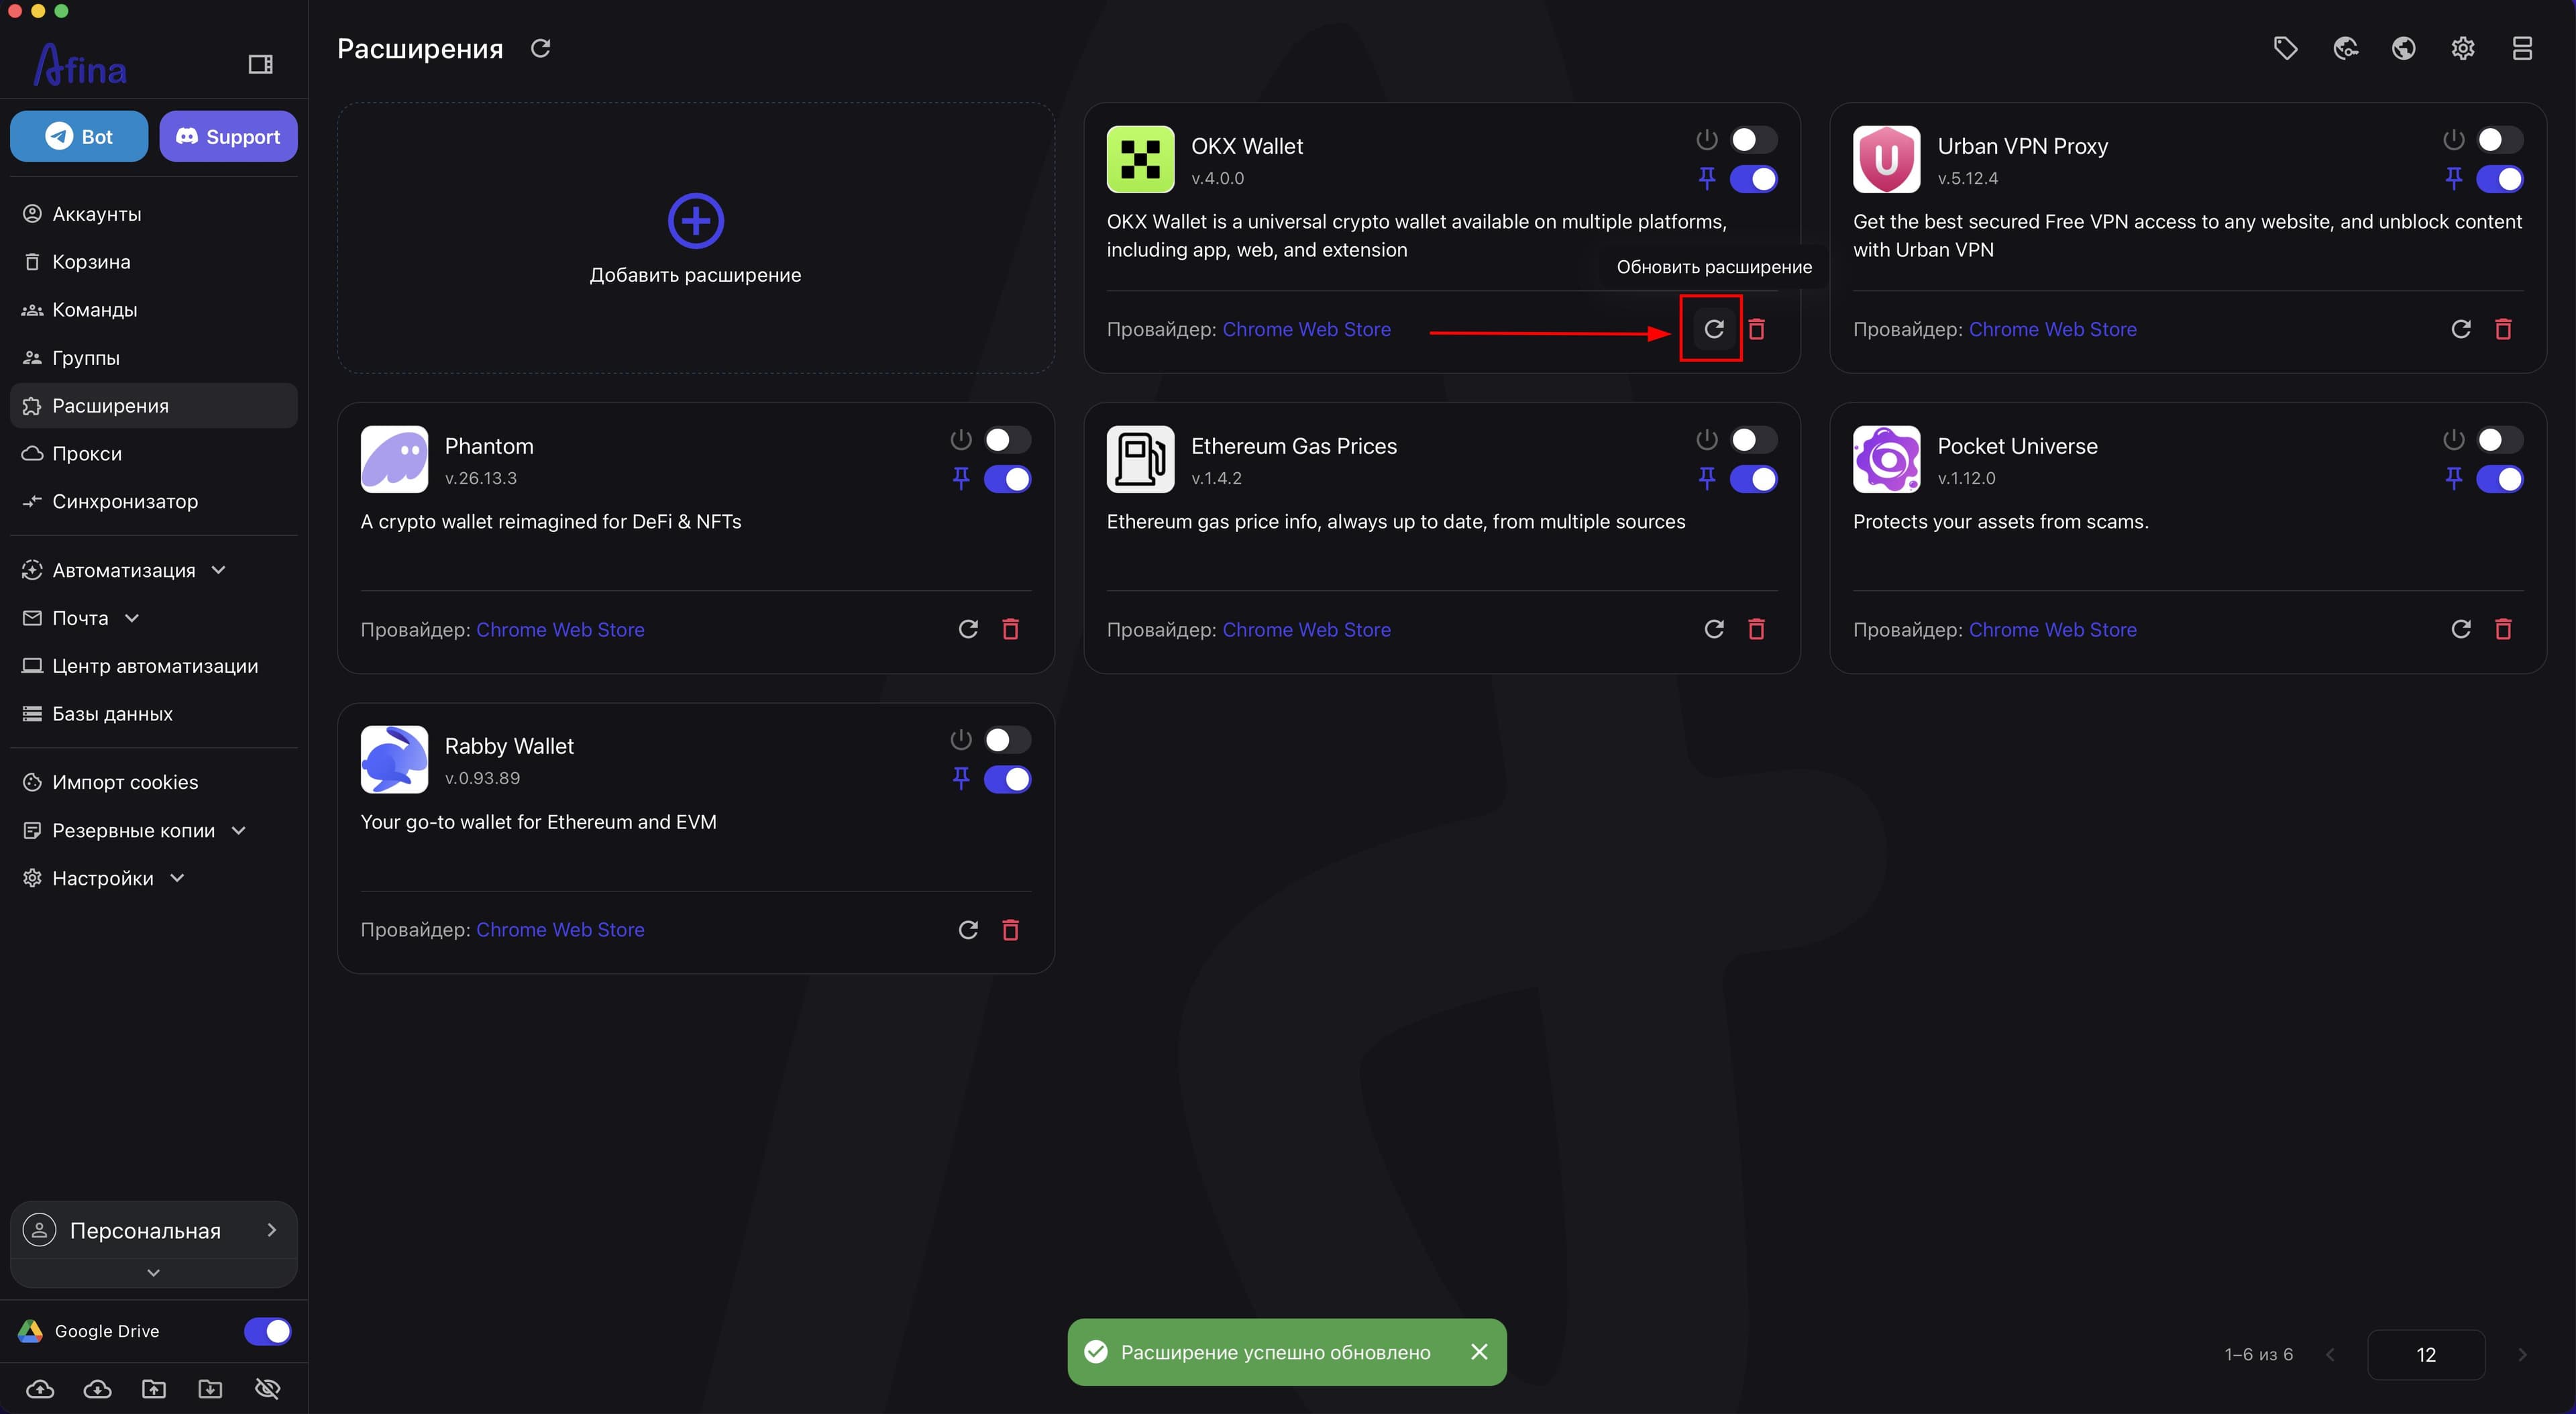Open Прокси in the sidebar

[x=153, y=453]
